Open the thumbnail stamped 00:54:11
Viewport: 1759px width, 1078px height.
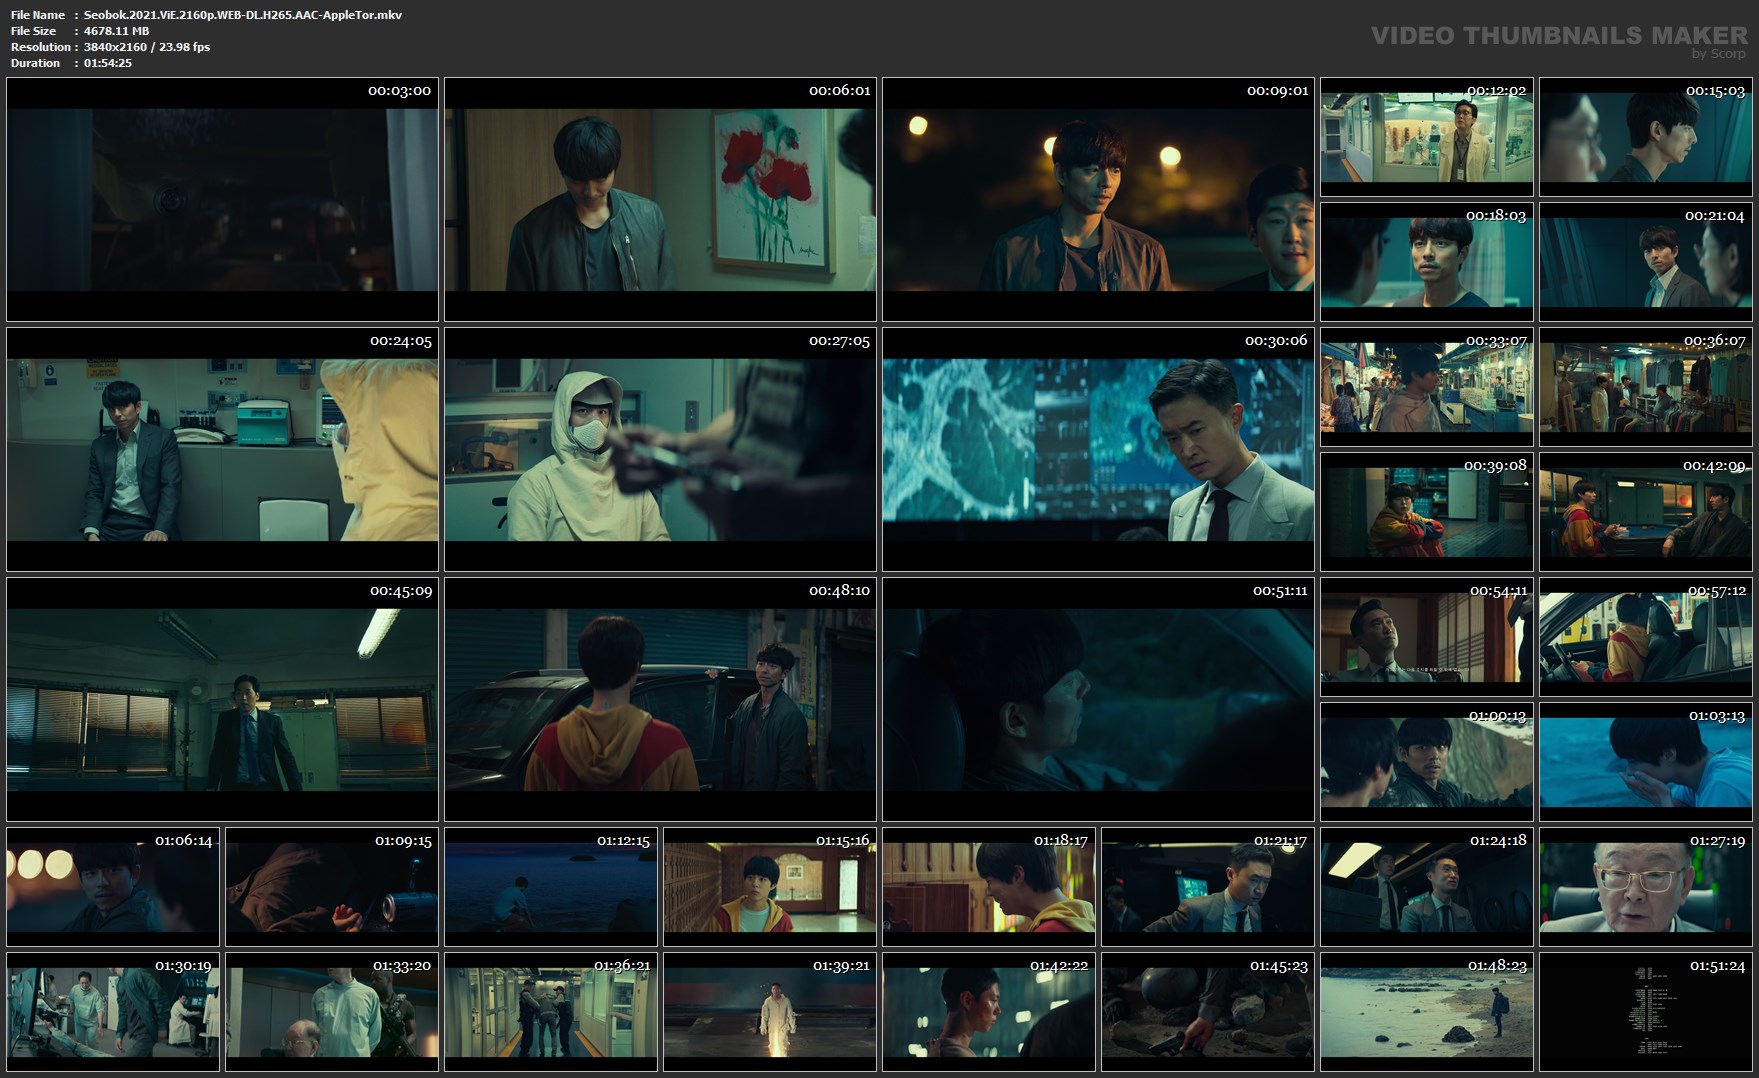[1427, 637]
